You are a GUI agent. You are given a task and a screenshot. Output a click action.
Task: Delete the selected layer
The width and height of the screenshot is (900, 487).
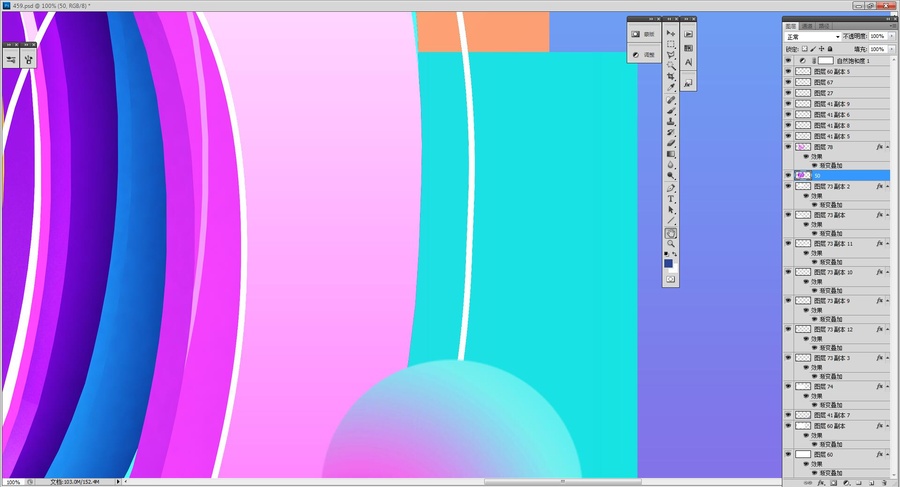click(884, 483)
